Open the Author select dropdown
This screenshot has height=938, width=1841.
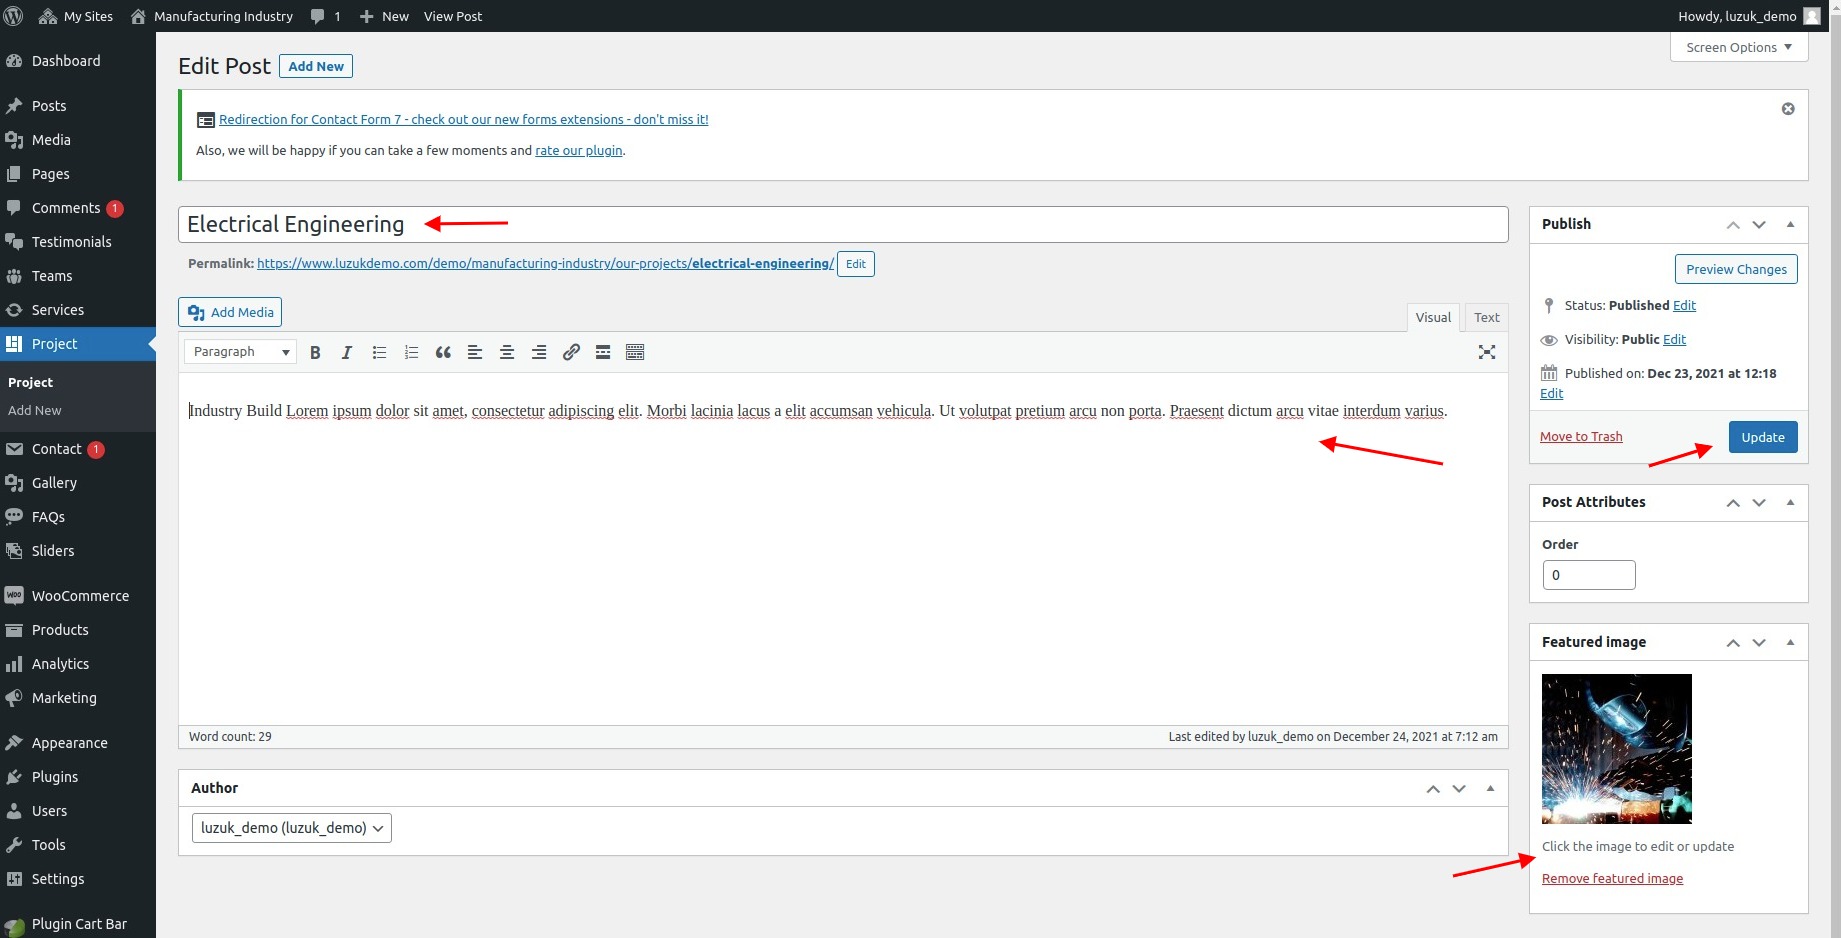point(291,828)
